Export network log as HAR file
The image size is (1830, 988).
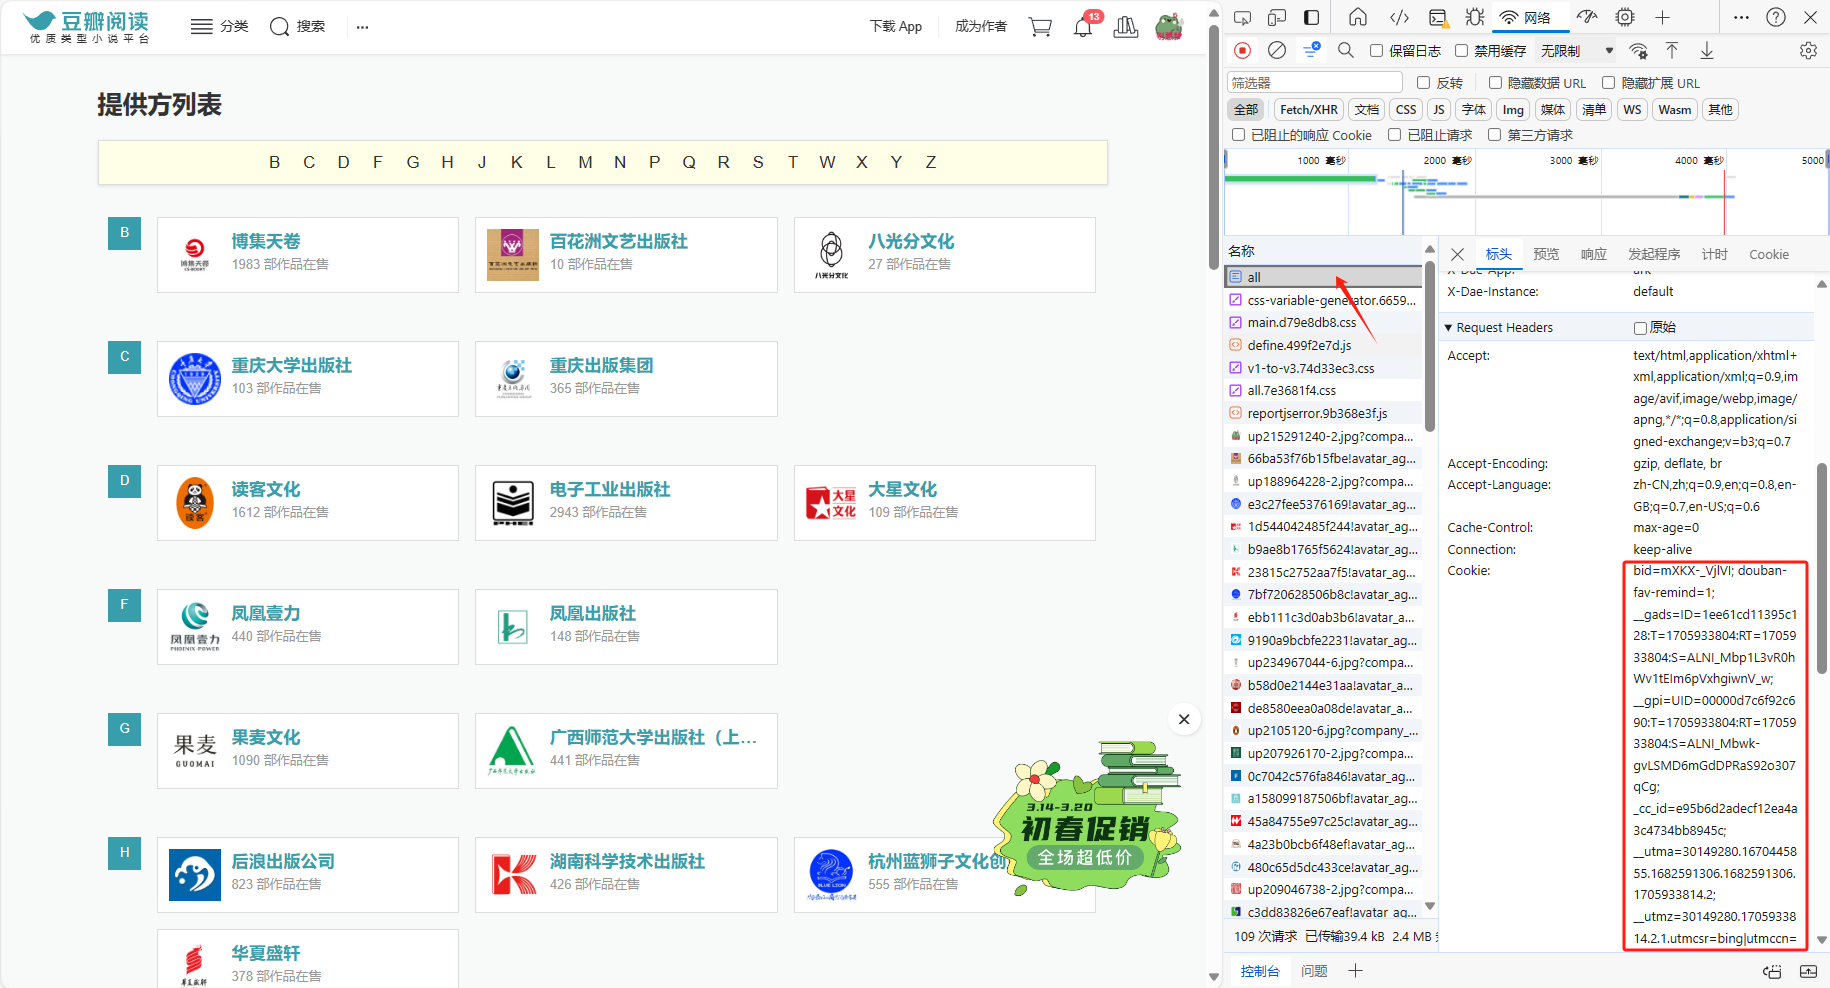1707,50
